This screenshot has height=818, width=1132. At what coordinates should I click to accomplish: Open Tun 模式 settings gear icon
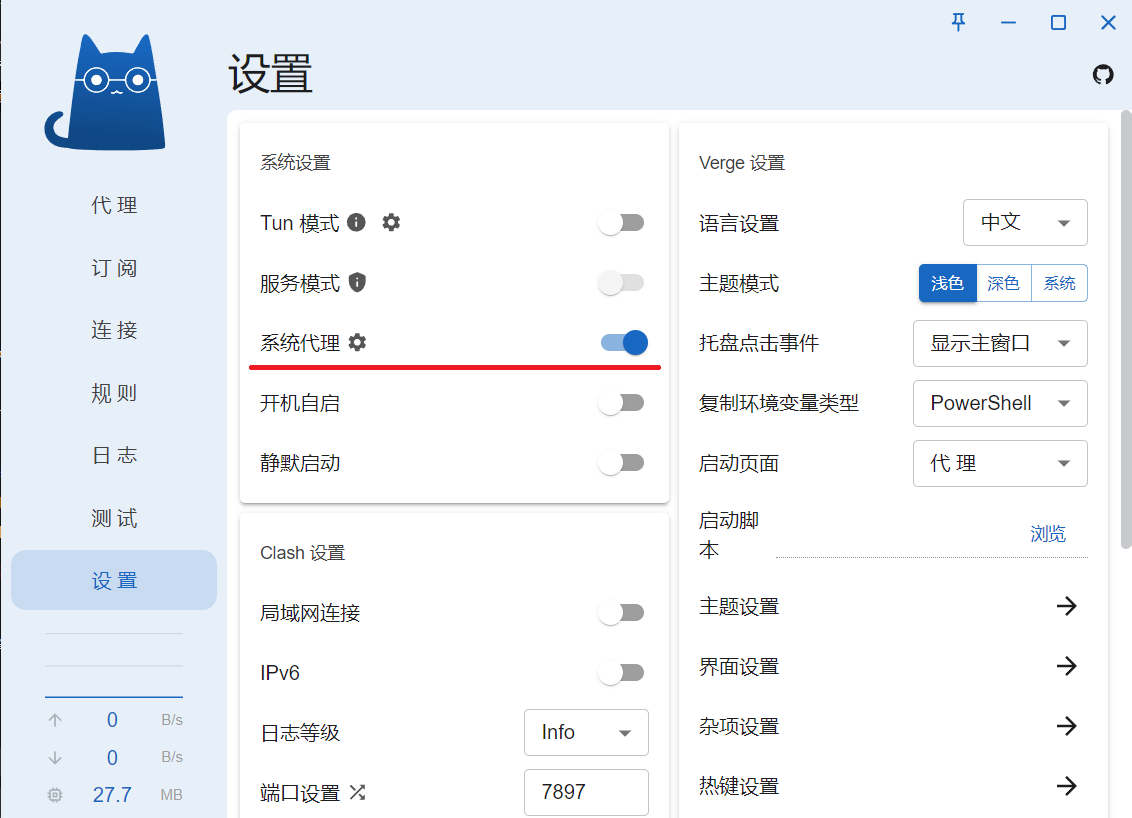pos(390,222)
